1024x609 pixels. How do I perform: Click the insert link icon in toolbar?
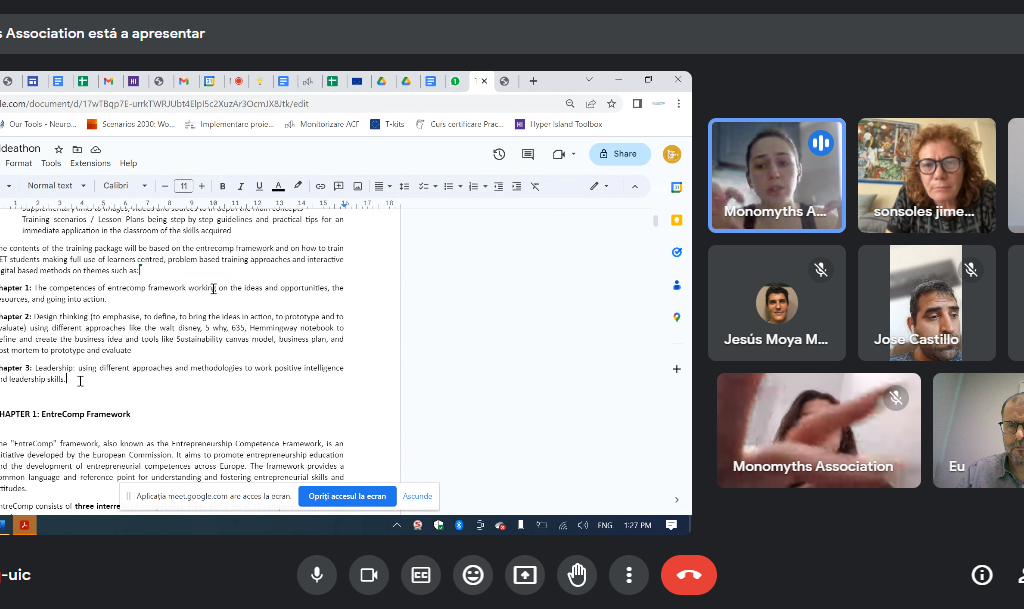[x=320, y=186]
